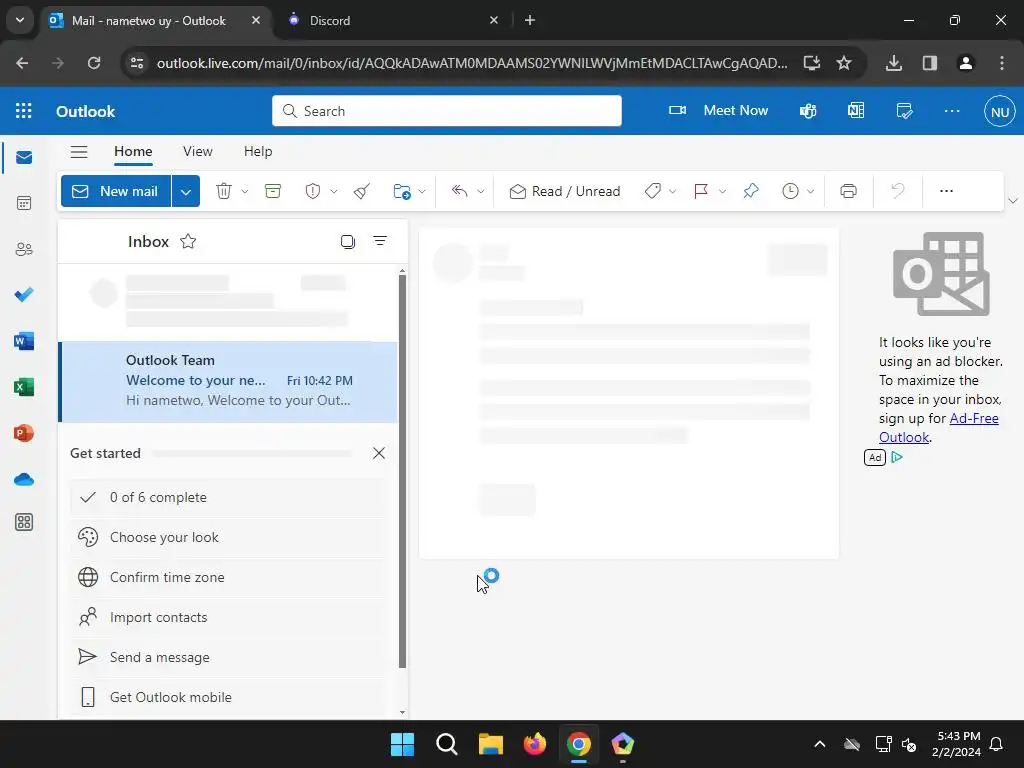The width and height of the screenshot is (1024, 768).
Task: Toggle the hamburger navigation pane button
Action: pos(79,152)
